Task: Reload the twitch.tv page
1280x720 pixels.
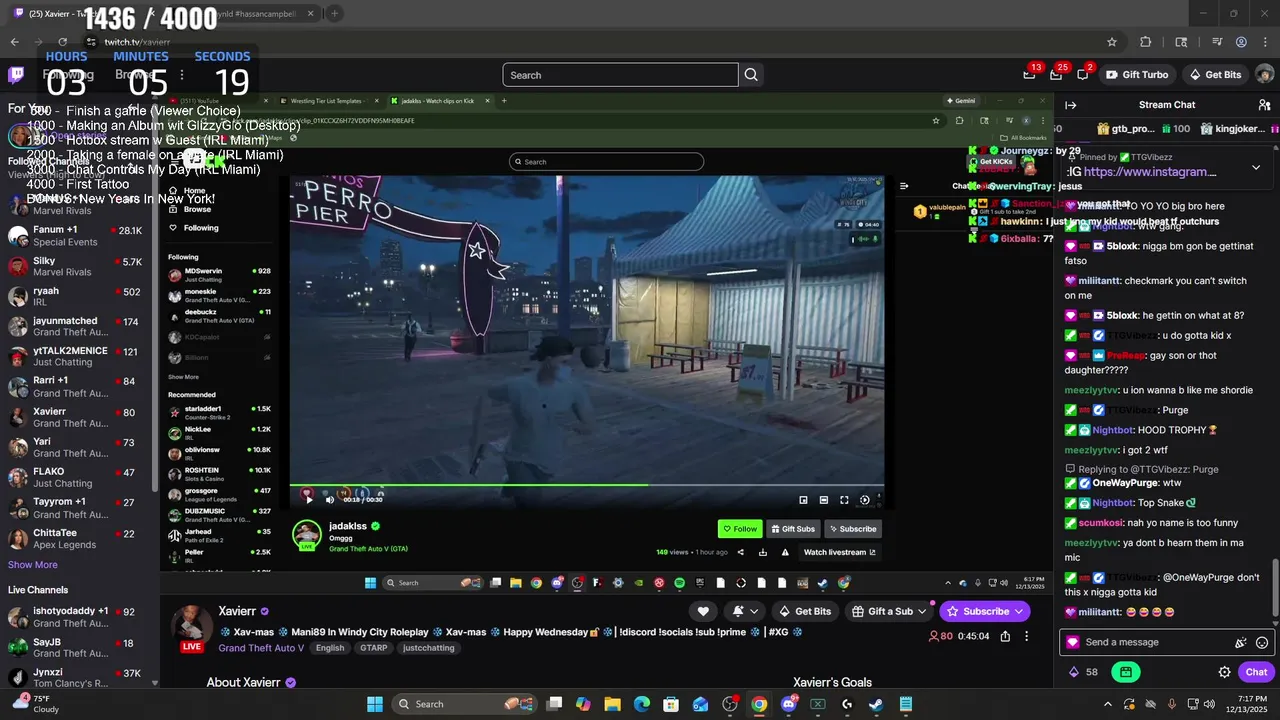Action: click(63, 42)
